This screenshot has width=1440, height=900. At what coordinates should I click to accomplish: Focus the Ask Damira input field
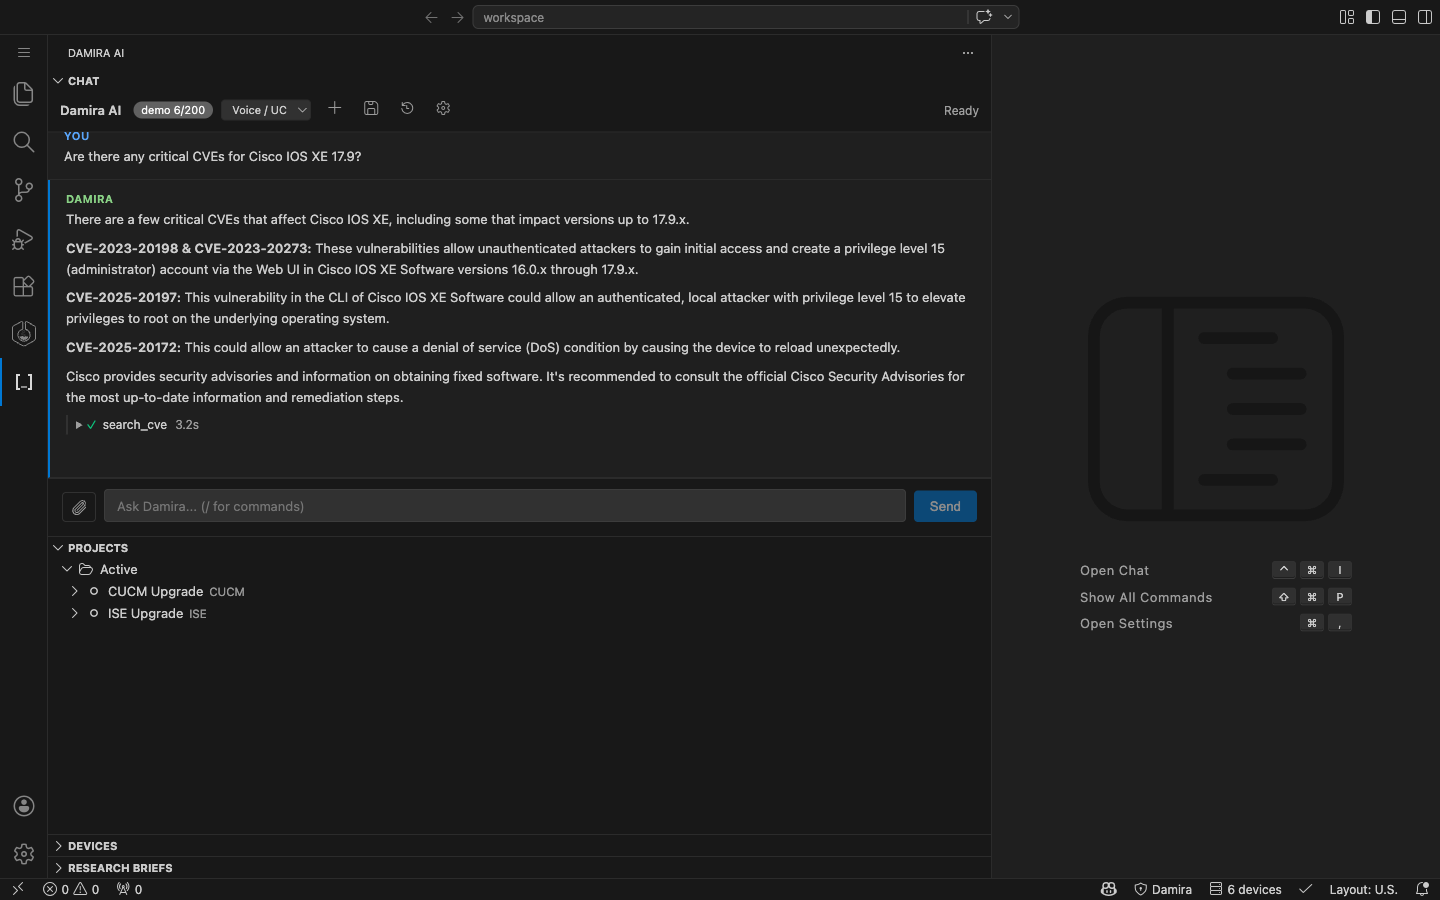coord(505,506)
